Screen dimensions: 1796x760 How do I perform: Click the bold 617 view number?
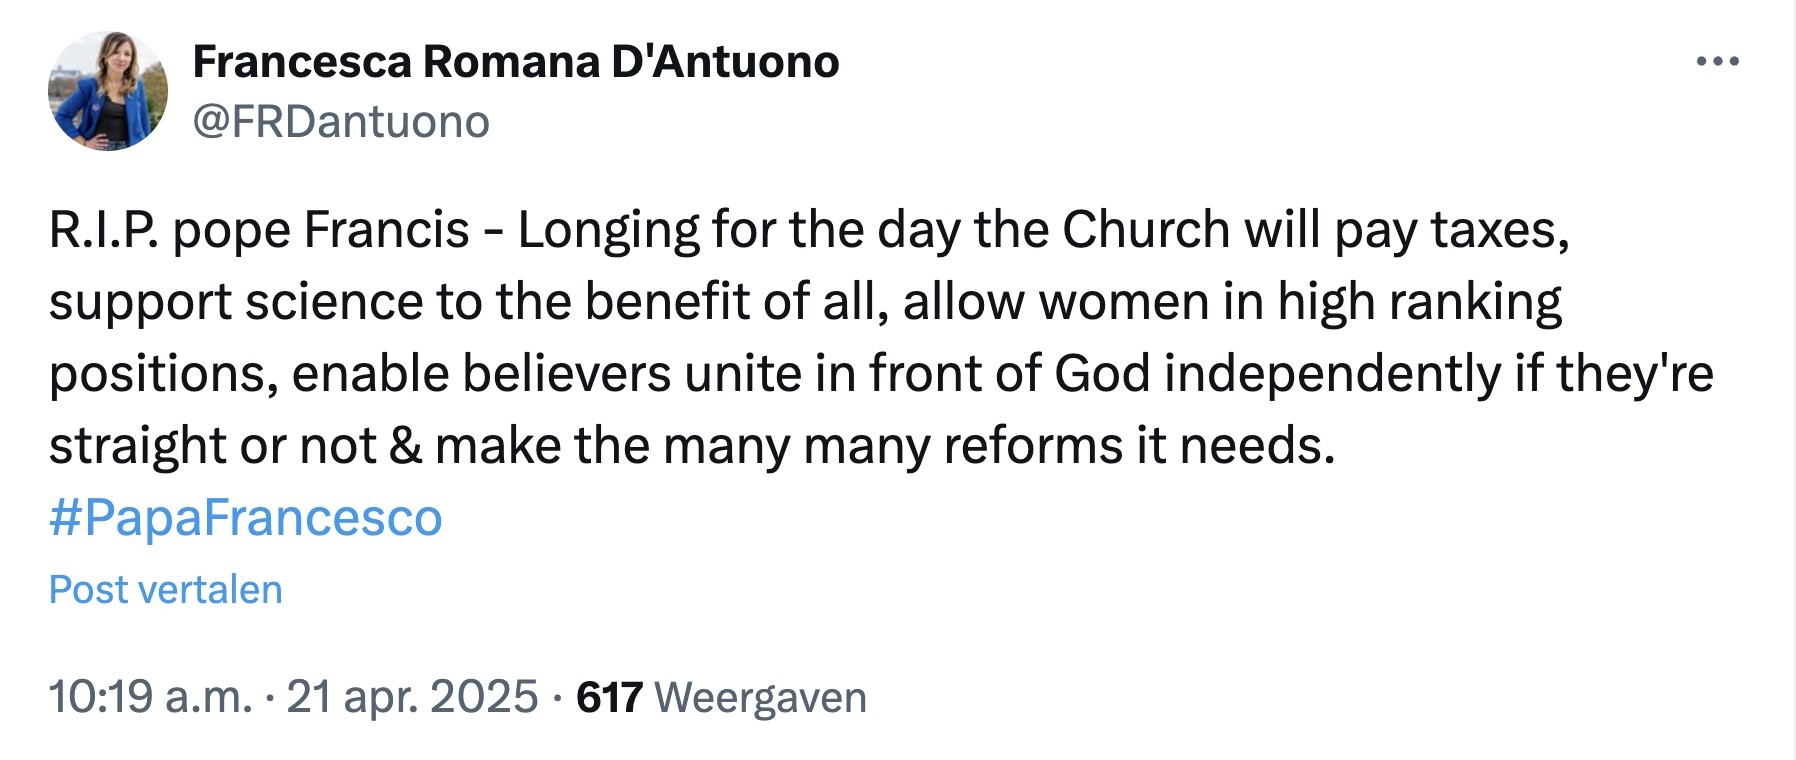(x=609, y=697)
